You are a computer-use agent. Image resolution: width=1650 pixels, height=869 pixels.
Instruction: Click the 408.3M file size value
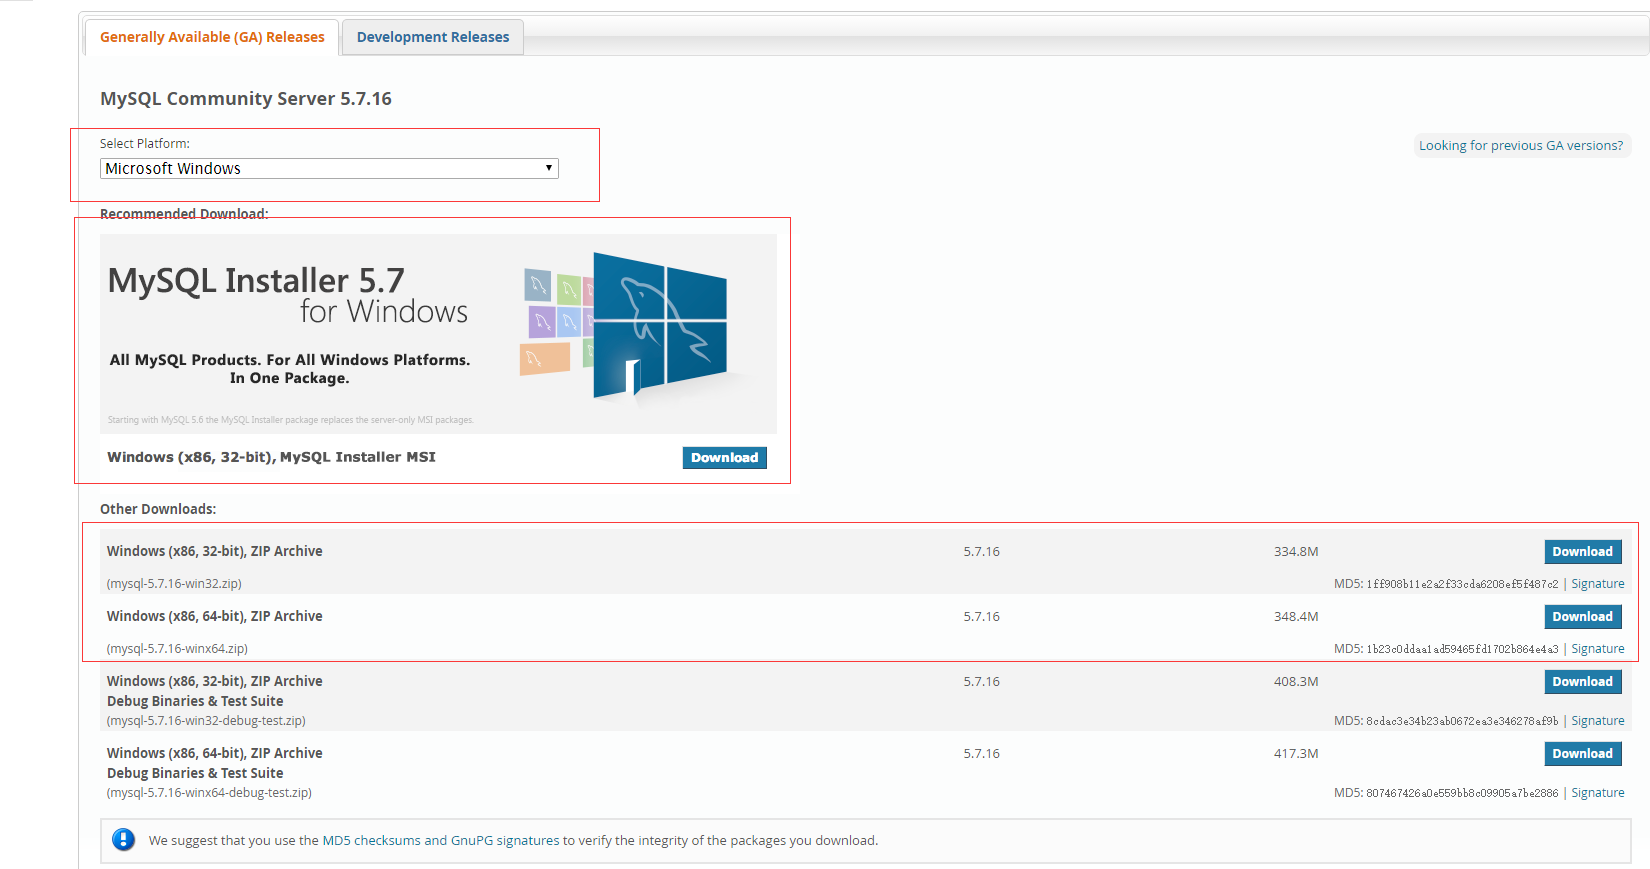(x=1296, y=681)
